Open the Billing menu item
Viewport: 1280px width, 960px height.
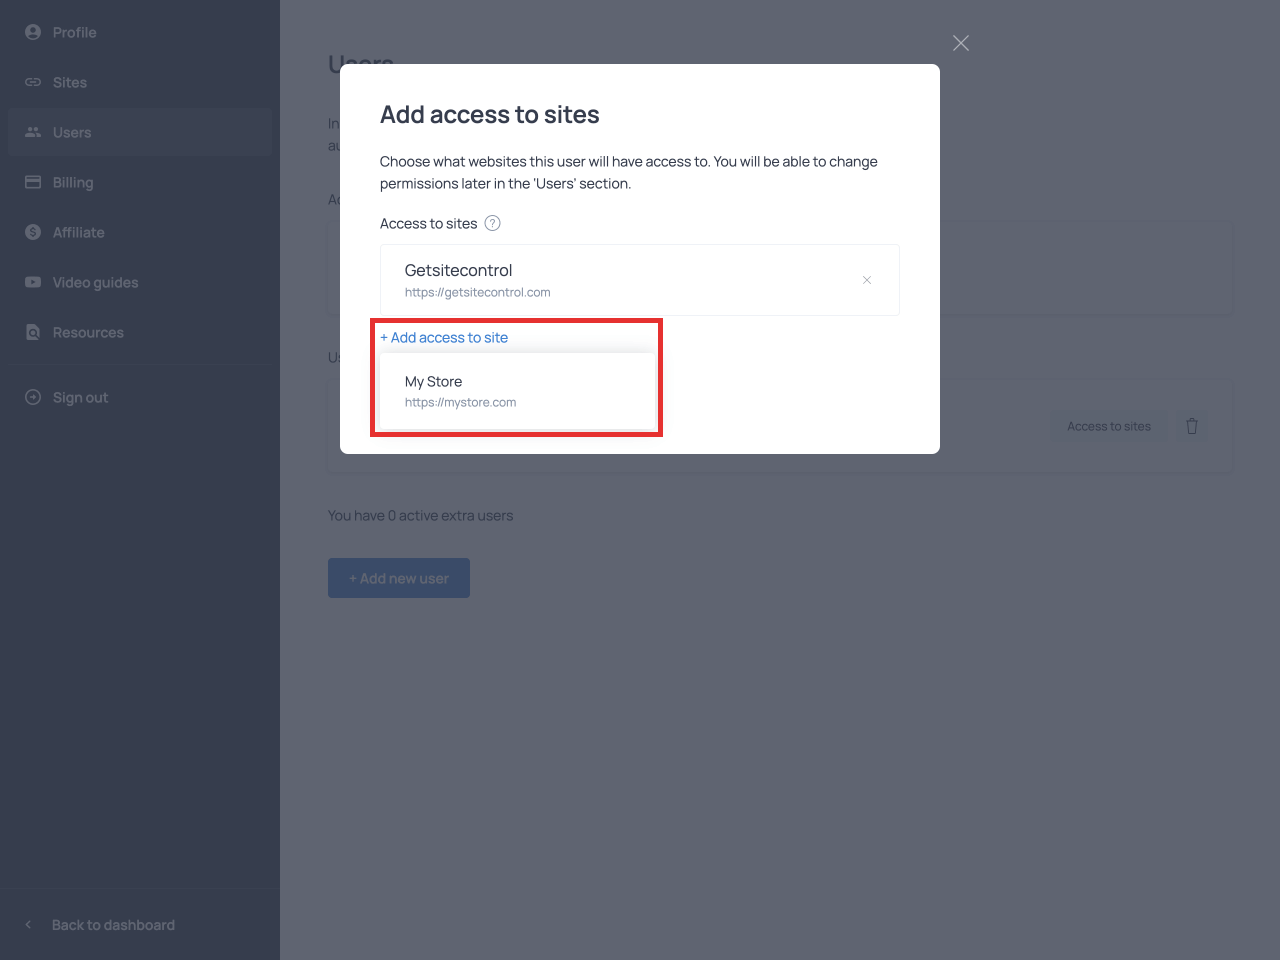(73, 182)
